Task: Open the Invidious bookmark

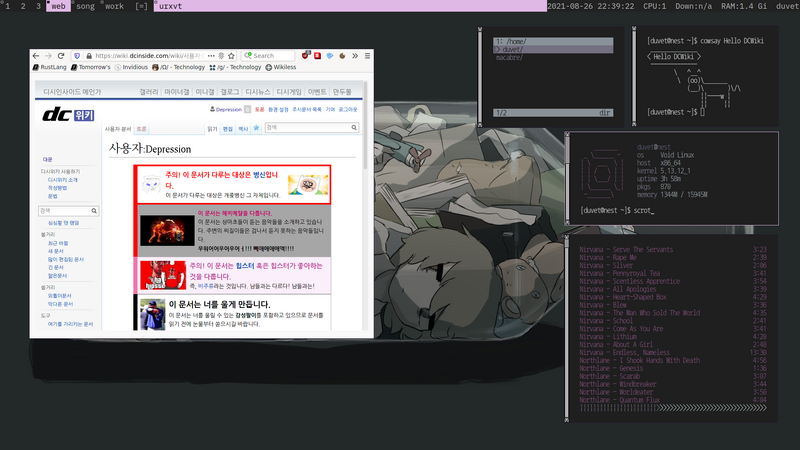Action: (131, 67)
